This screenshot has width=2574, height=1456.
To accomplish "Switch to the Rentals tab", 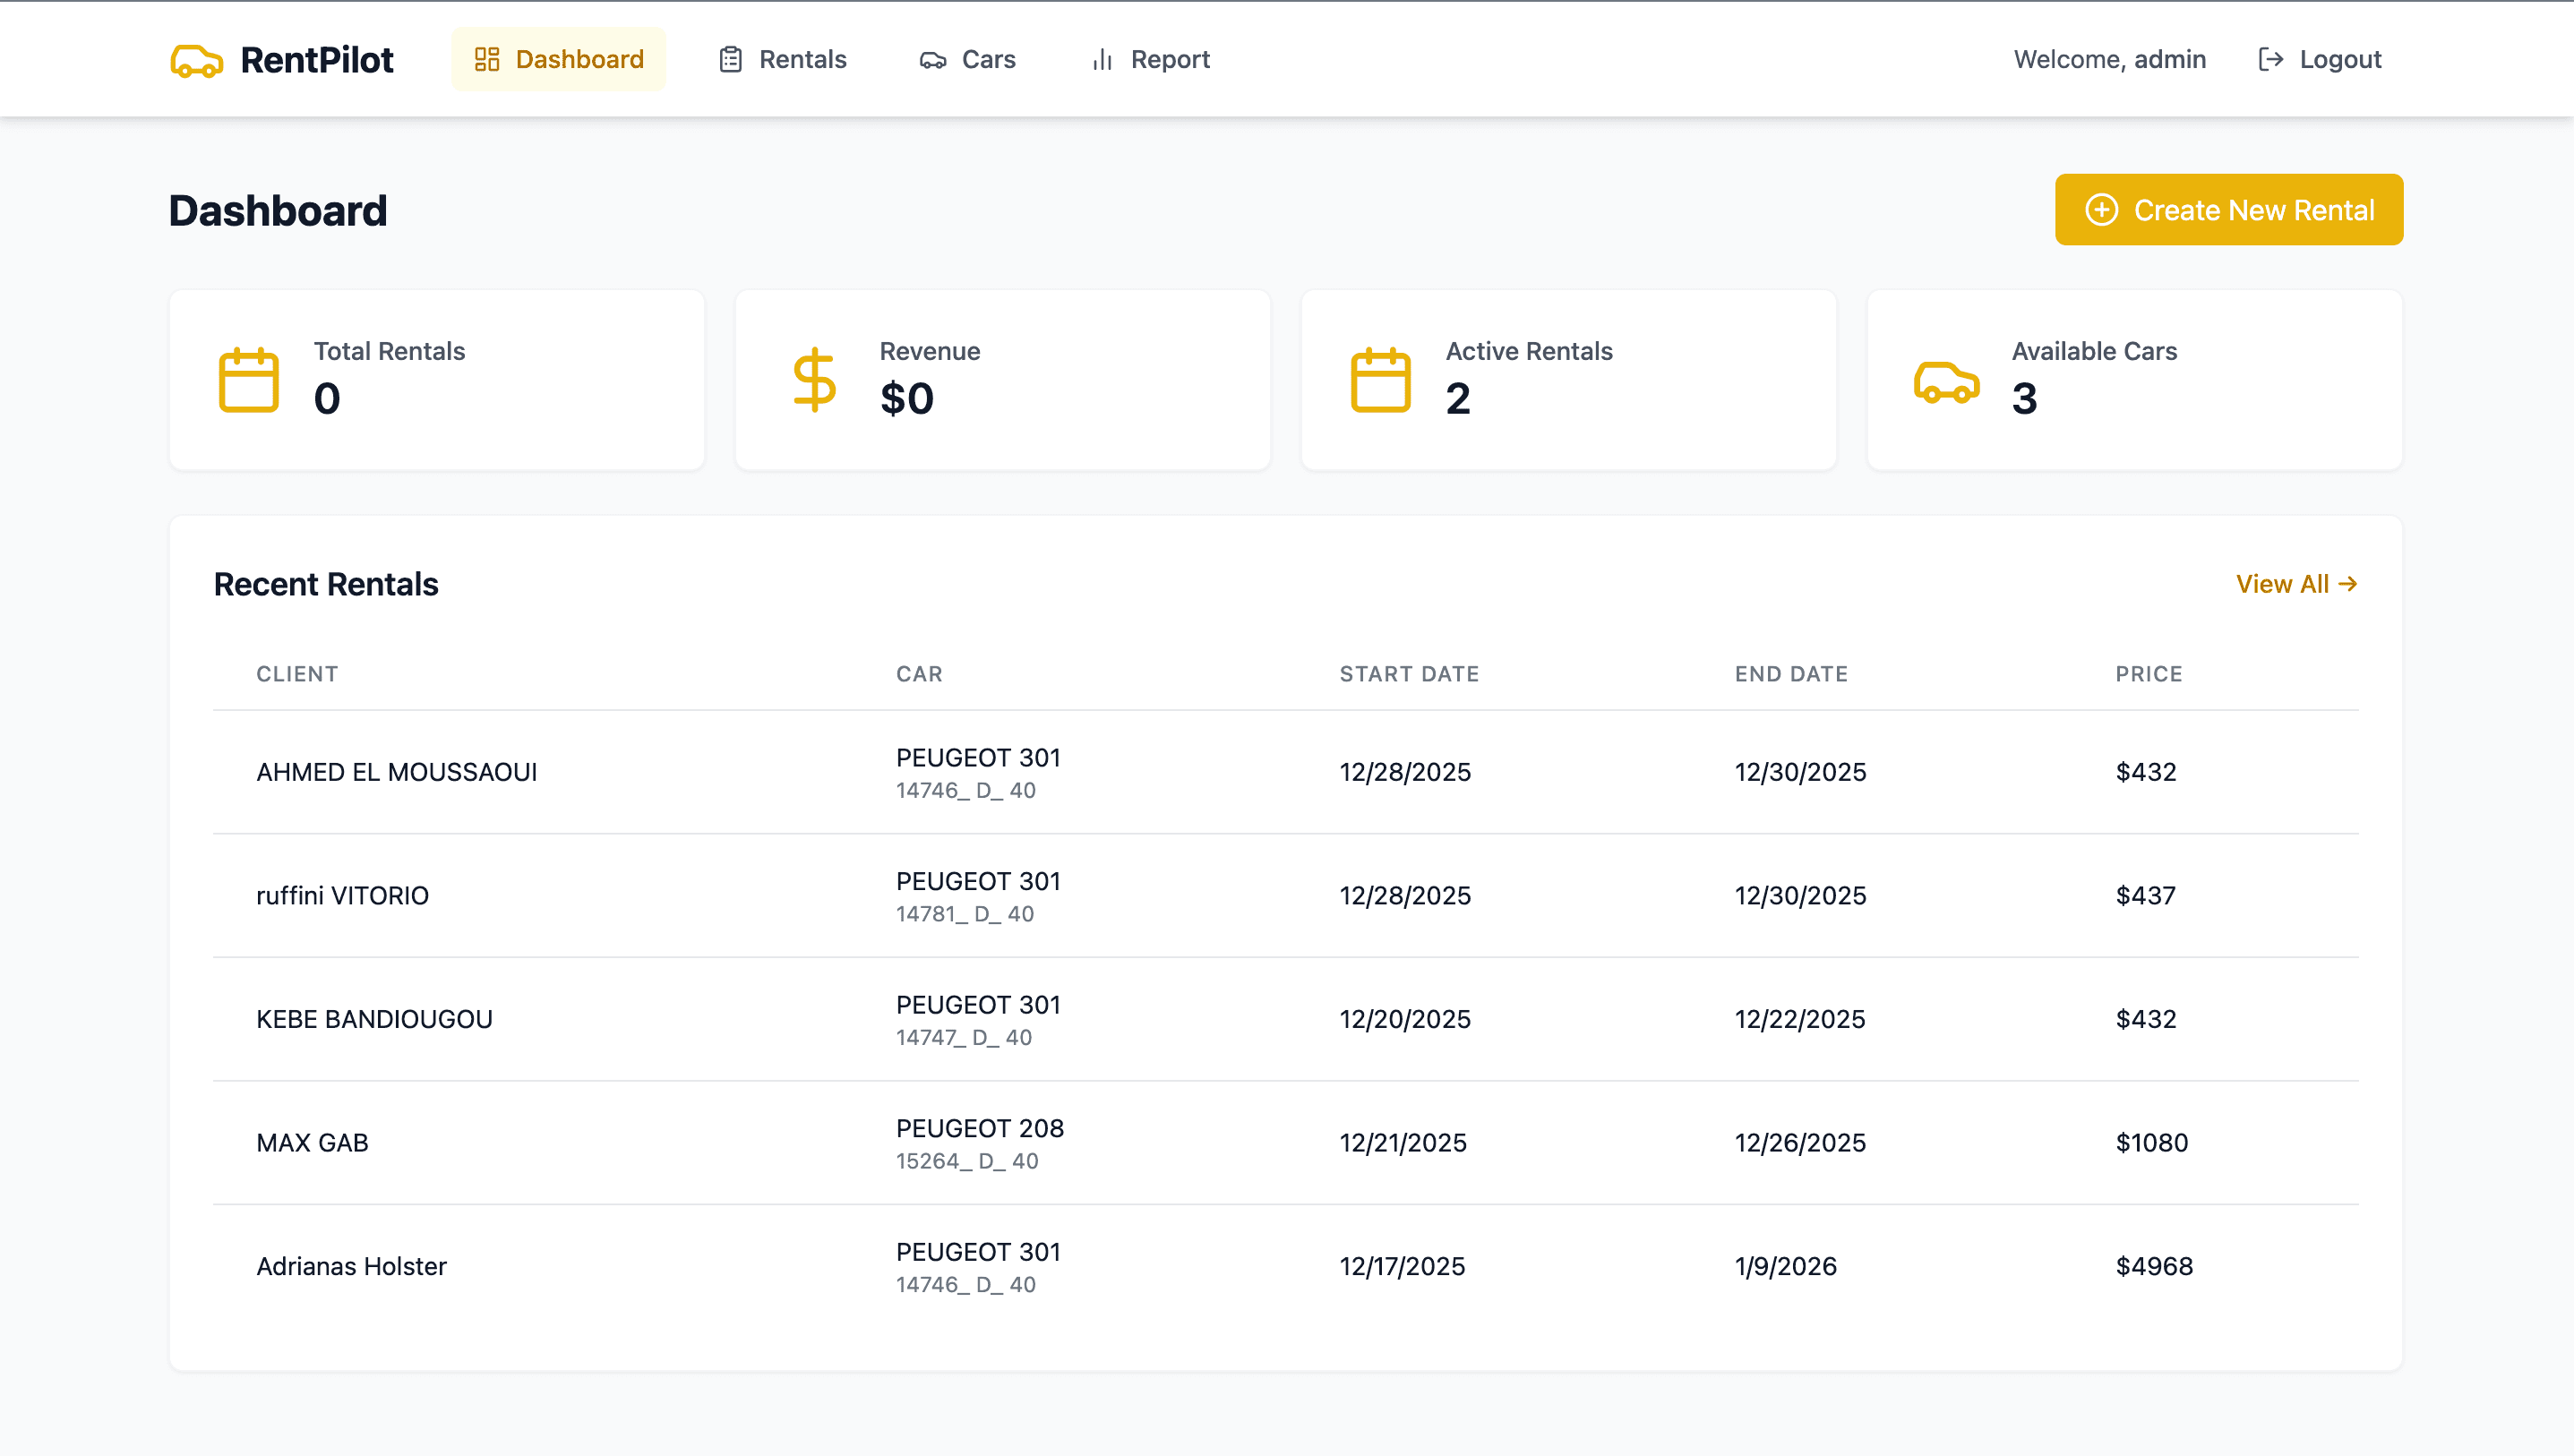I will coord(782,59).
